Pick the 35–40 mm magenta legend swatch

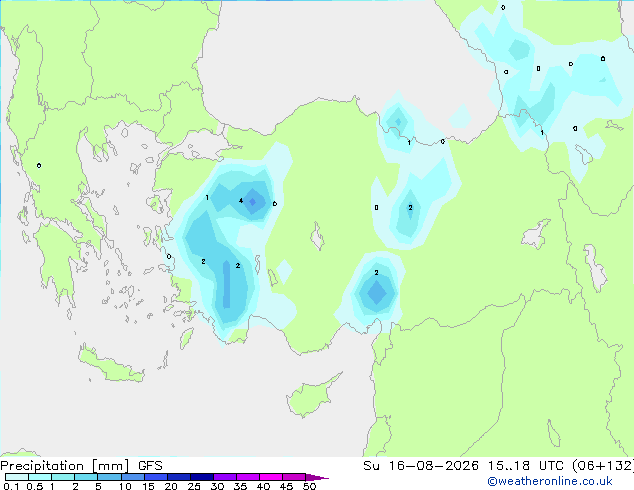248,477
